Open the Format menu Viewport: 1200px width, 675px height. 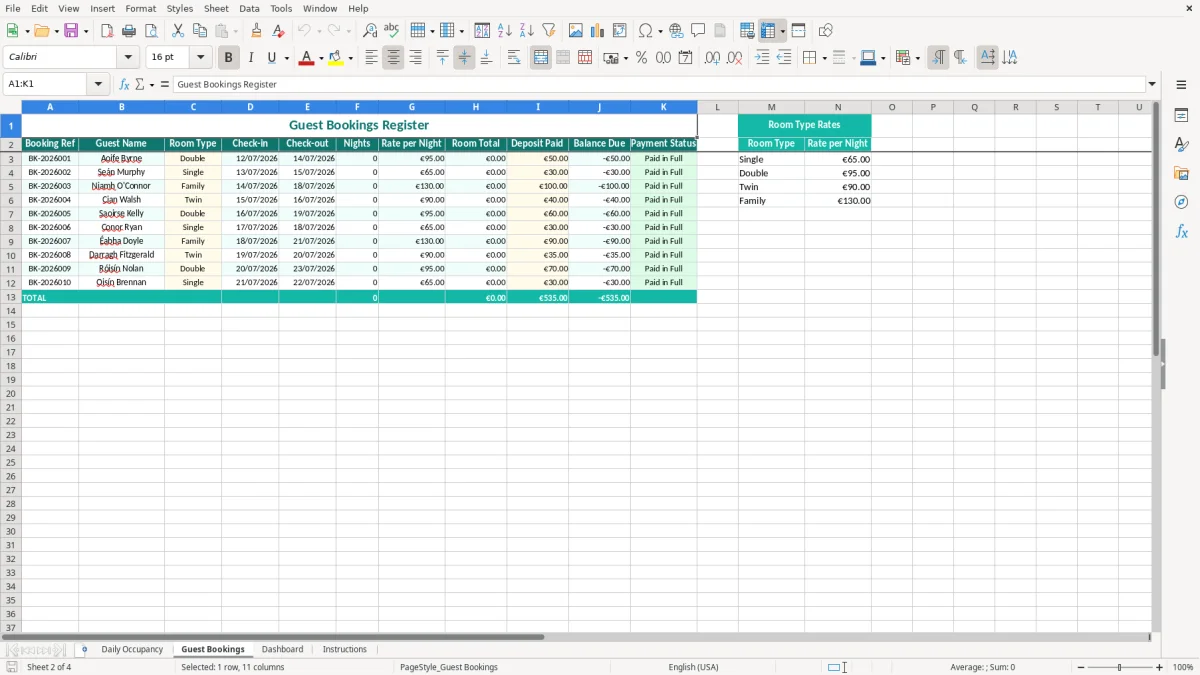[x=140, y=8]
